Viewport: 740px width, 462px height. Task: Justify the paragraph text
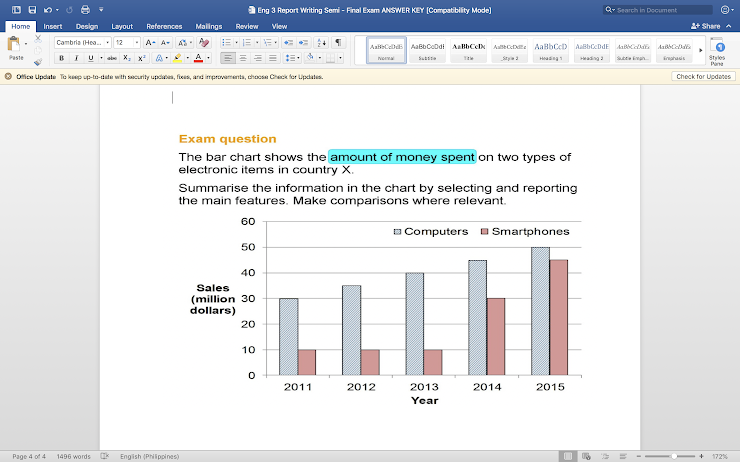(273, 58)
